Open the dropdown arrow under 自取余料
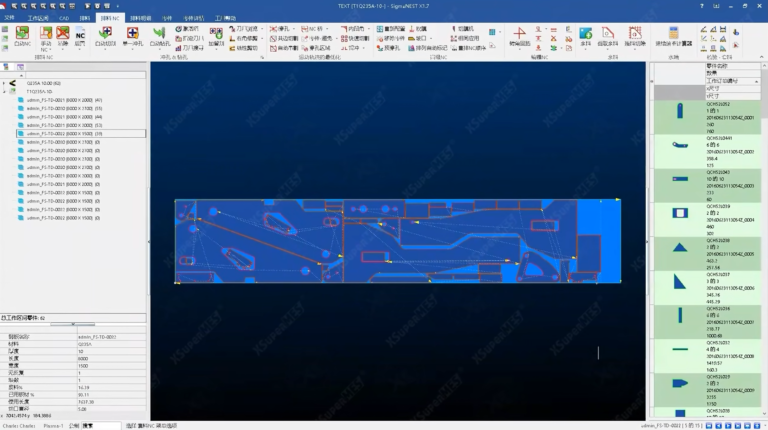Image resolution: width=768 pixels, height=430 pixels. pyautogui.click(x=607, y=49)
